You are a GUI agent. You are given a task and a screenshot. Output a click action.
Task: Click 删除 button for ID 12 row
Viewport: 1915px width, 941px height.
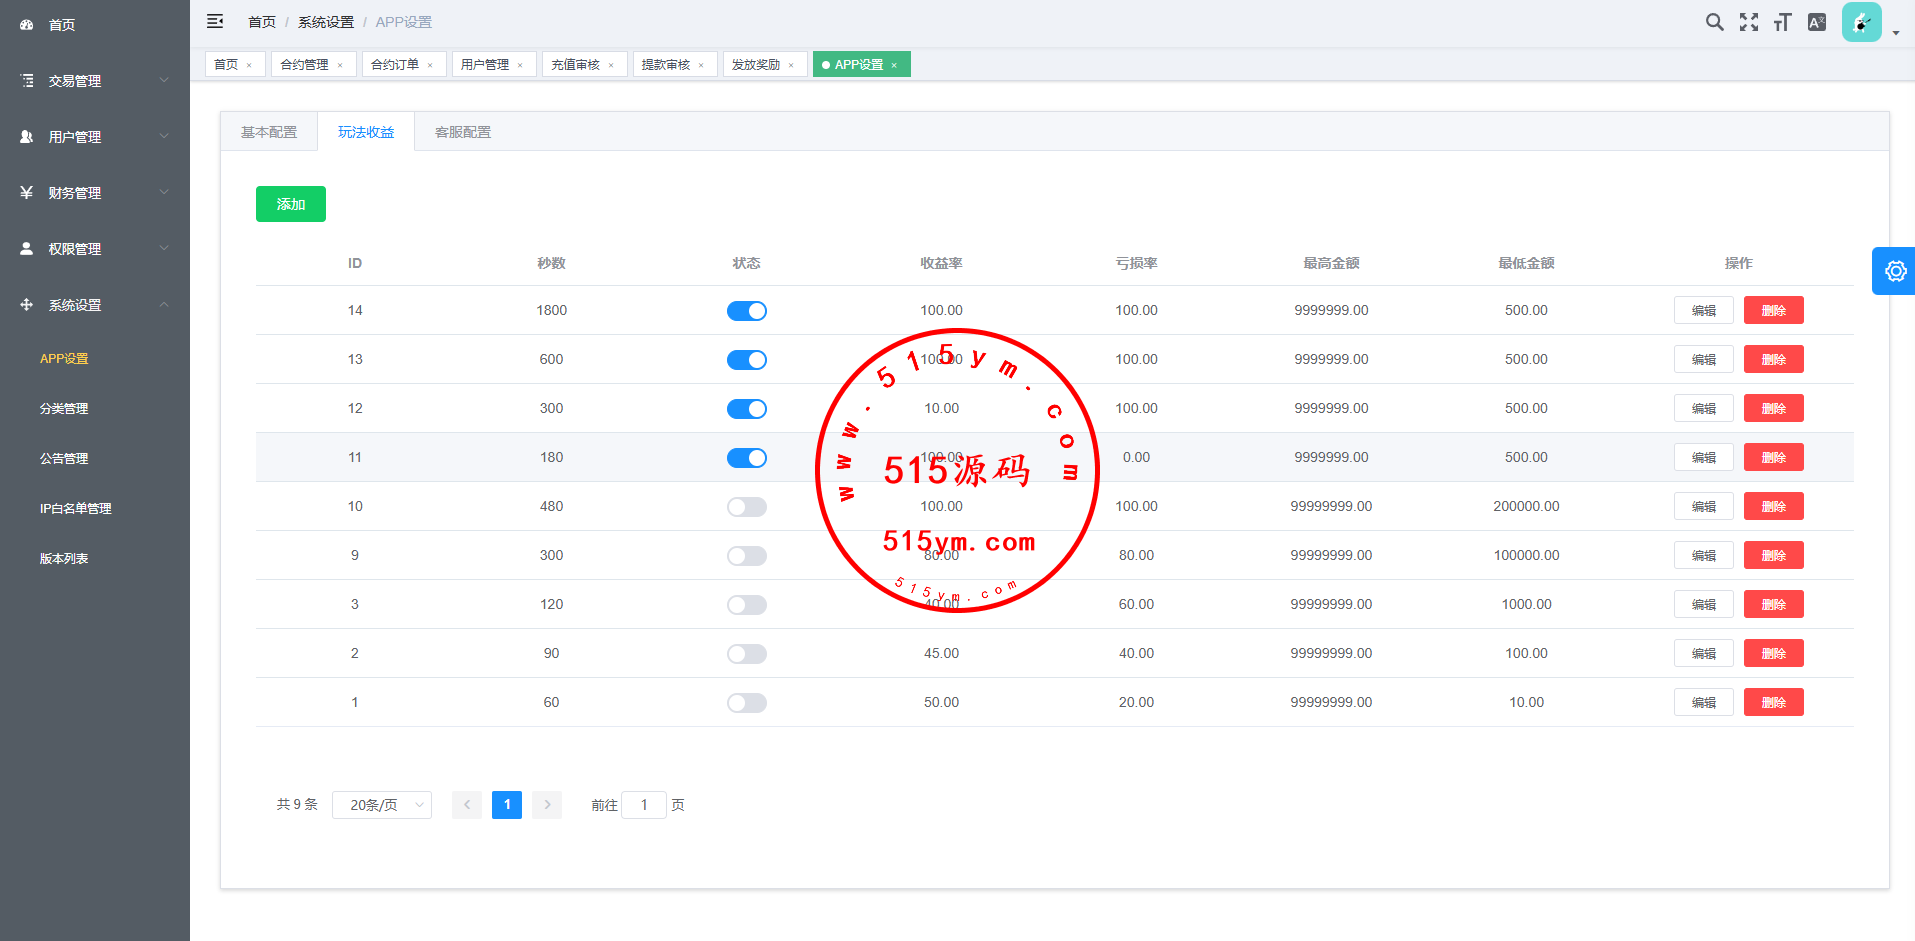1773,408
